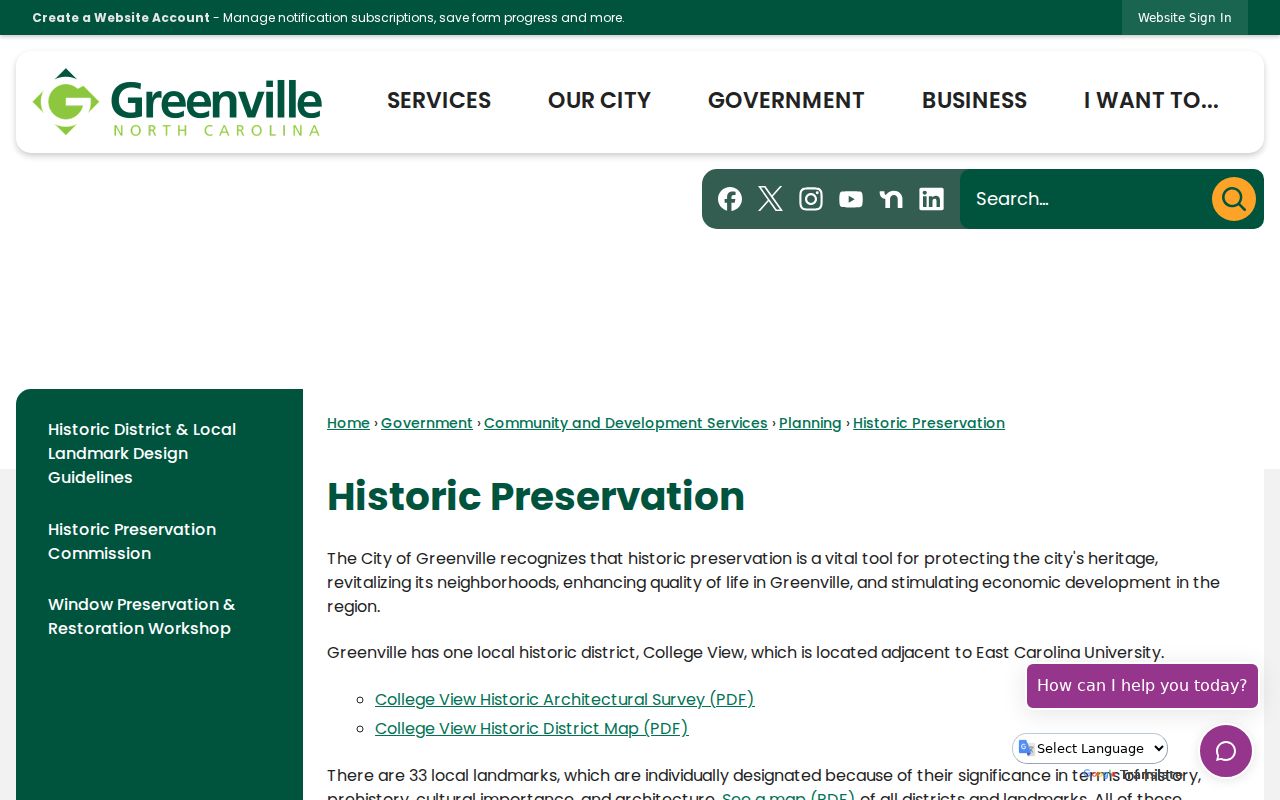This screenshot has width=1280, height=800.
Task: Open College View Historic District Map PDF
Action: [532, 729]
